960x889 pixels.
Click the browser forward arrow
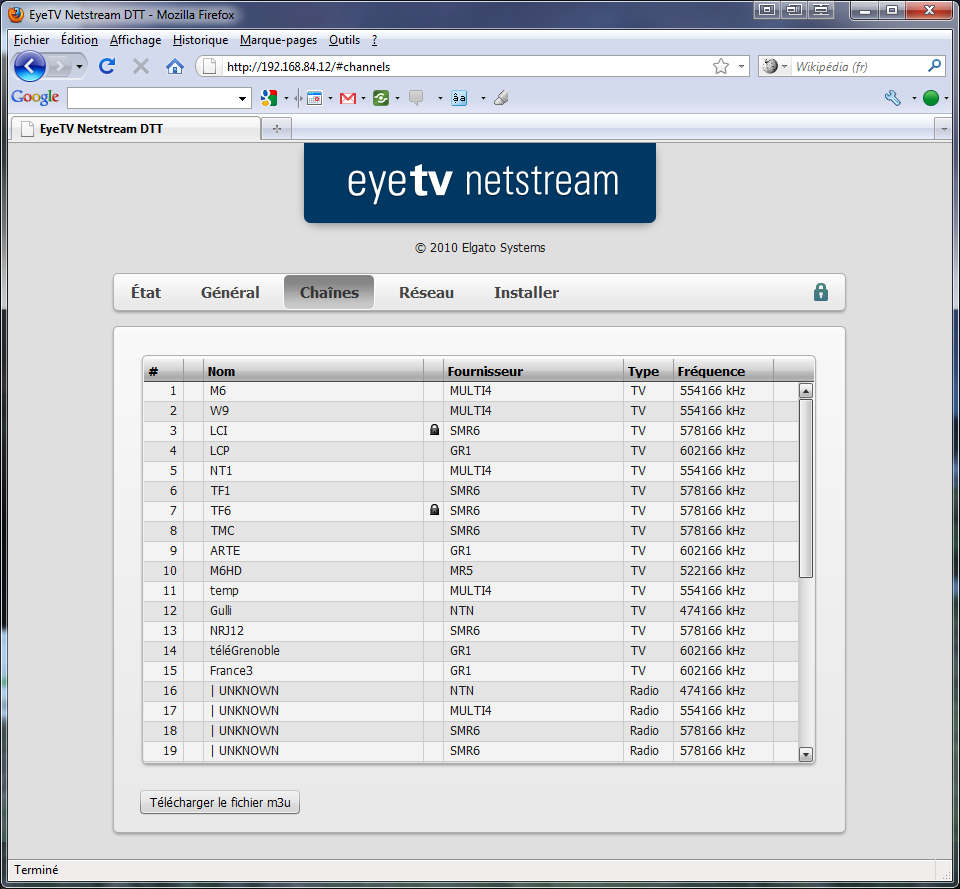coord(59,66)
